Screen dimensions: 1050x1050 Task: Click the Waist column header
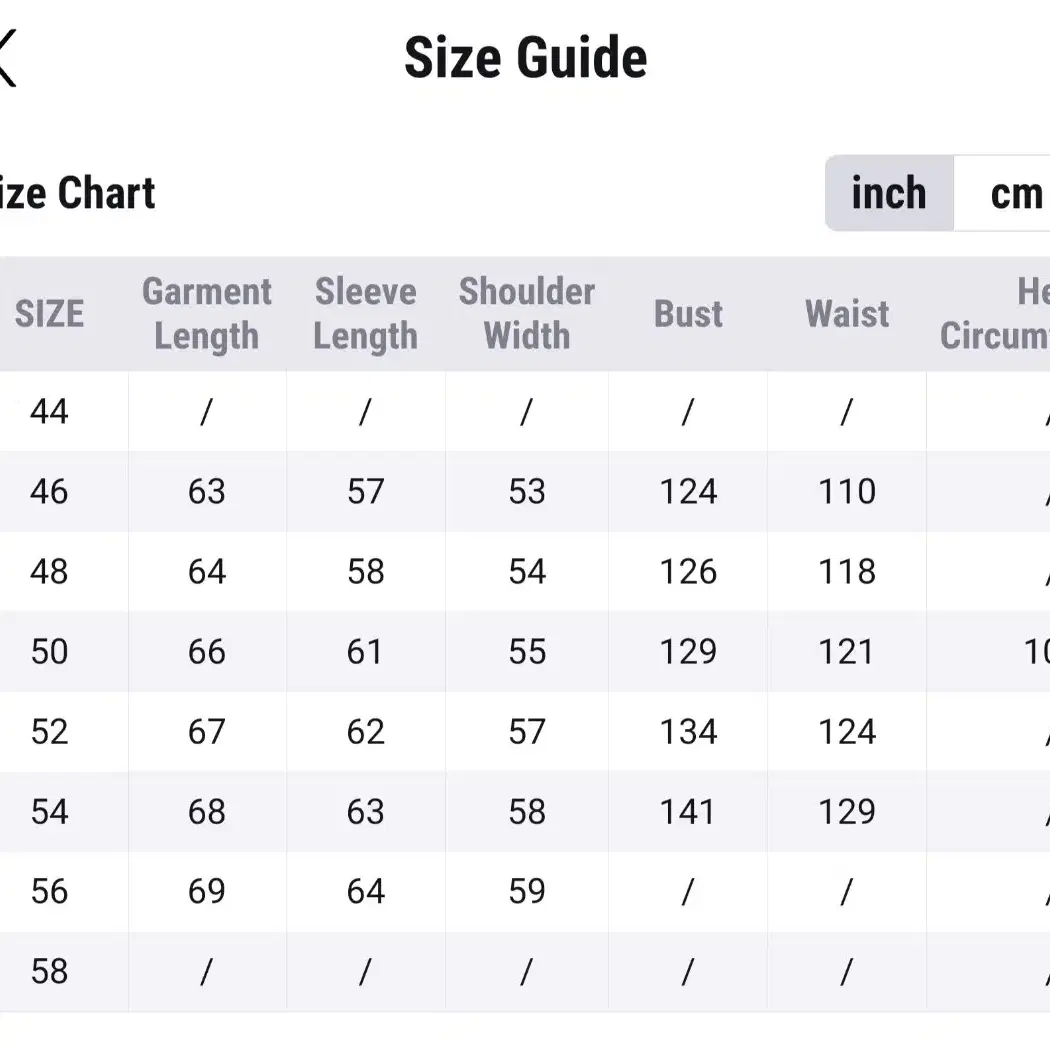point(847,313)
